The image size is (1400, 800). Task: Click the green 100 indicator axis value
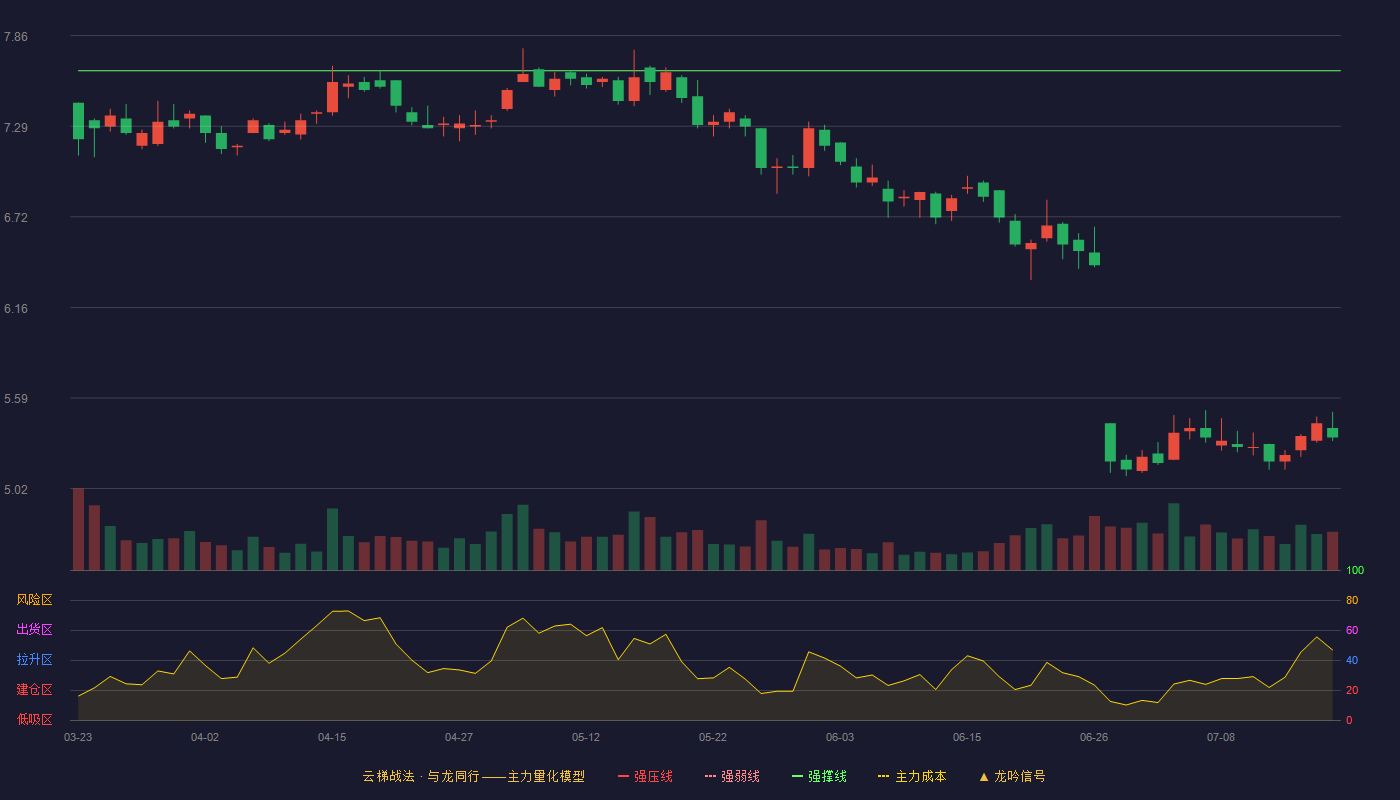click(x=1355, y=571)
